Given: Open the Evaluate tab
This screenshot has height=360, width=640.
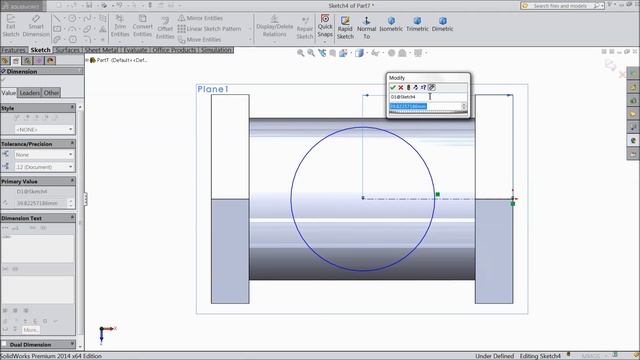Looking at the screenshot, I should (135, 50).
